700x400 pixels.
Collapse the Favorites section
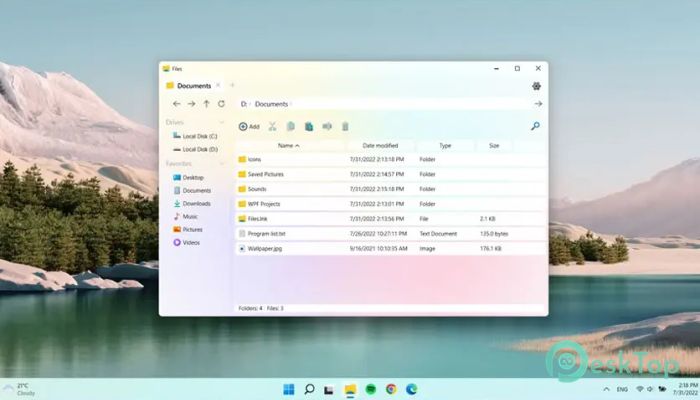click(x=221, y=164)
